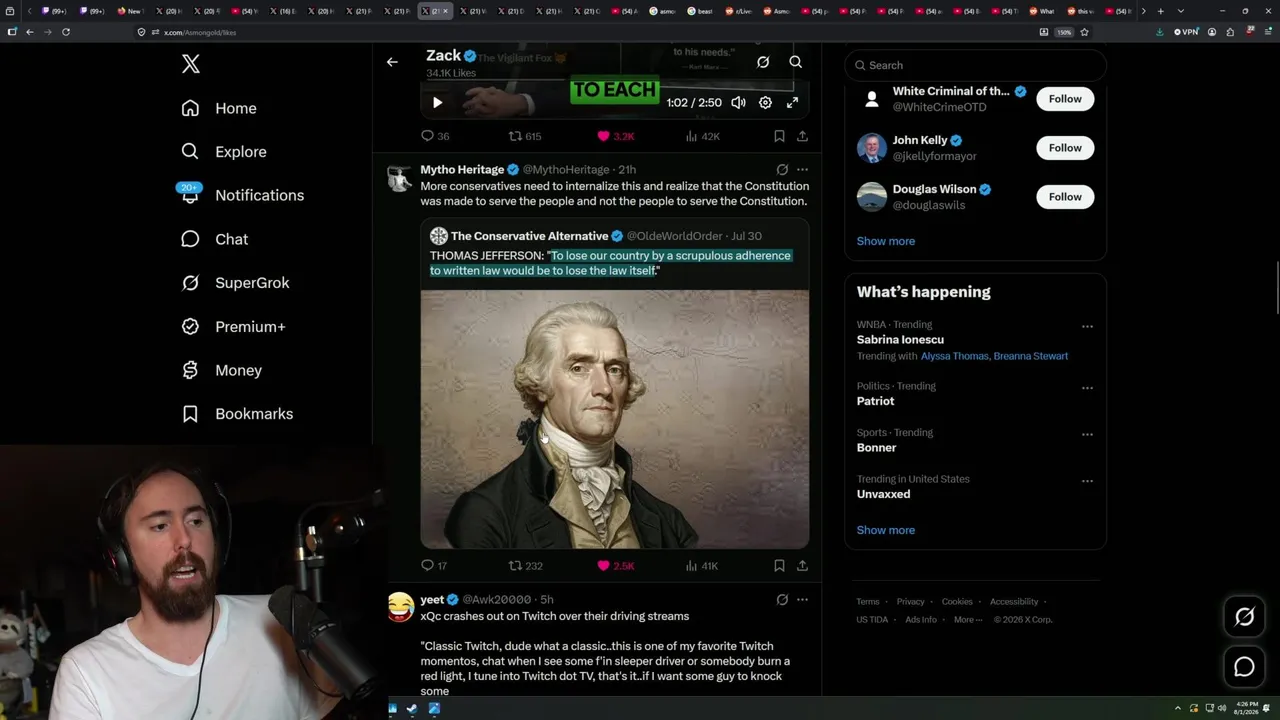The height and width of the screenshot is (720, 1280).
Task: Open the Thomas Jefferson portrait image
Action: tap(615, 419)
